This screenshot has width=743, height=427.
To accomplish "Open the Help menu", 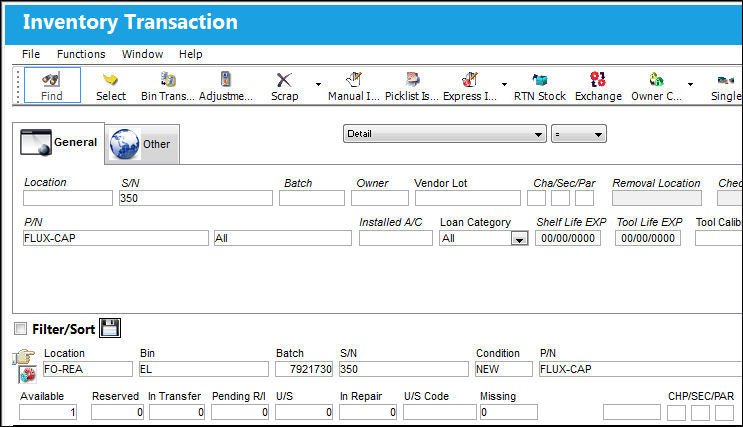I will [x=190, y=54].
